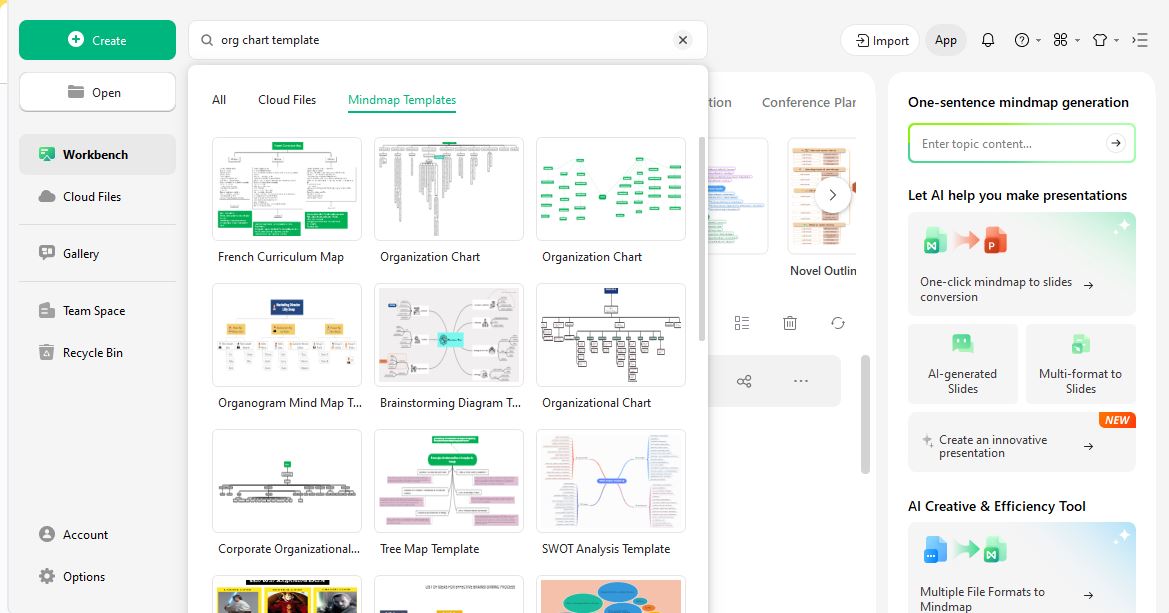
Task: Open the green-node Organization Chart template
Action: (x=611, y=189)
